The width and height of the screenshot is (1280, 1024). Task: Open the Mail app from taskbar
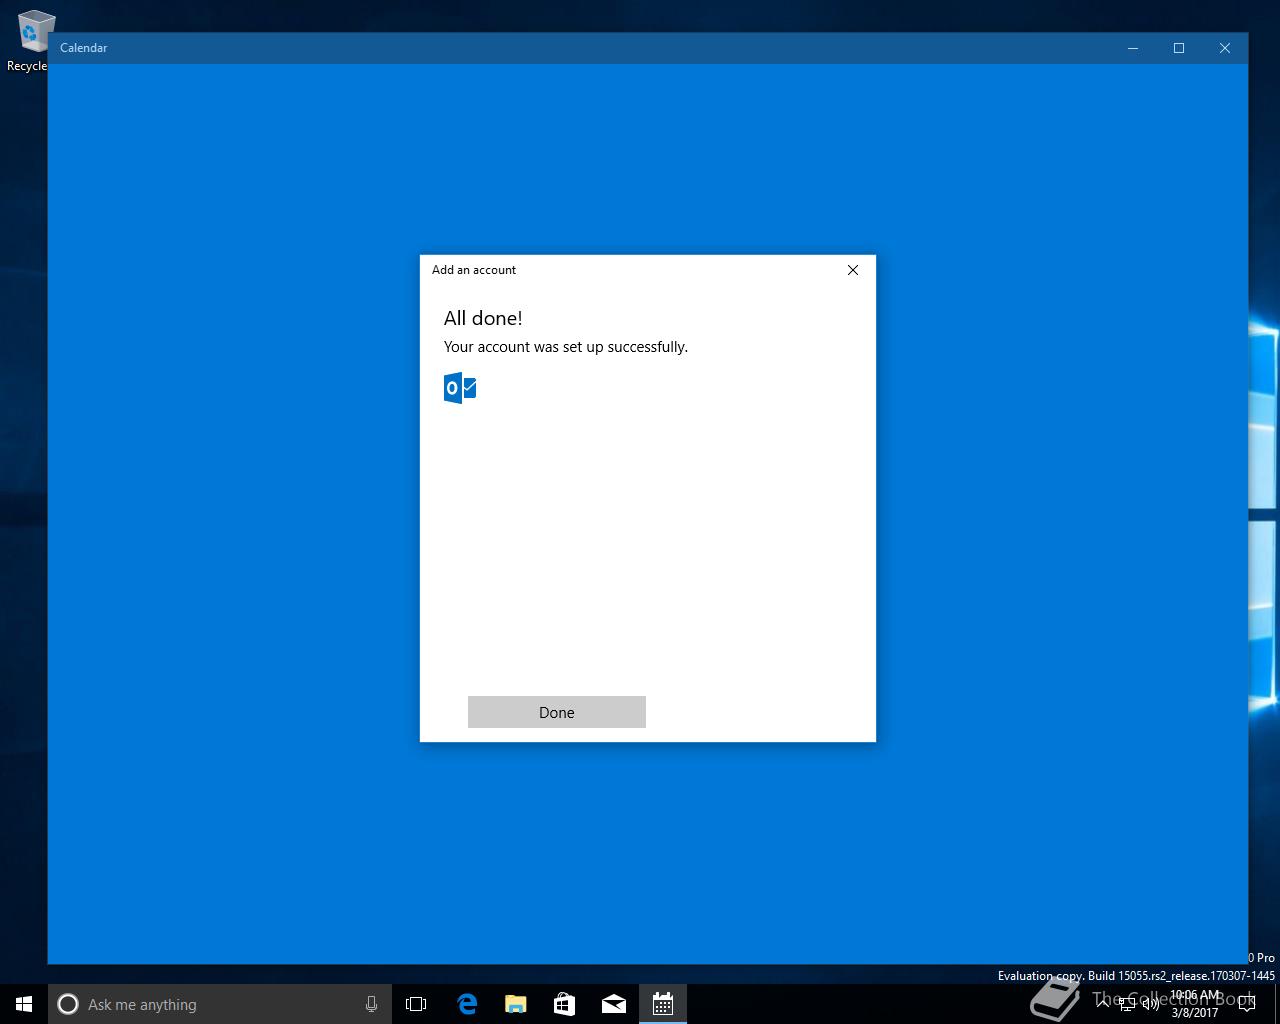point(613,1004)
